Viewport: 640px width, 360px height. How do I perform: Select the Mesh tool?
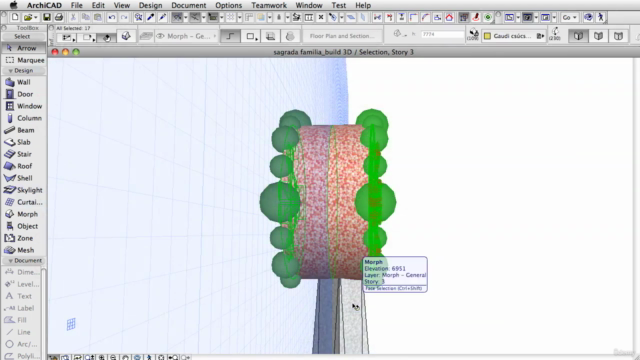click(x=24, y=250)
